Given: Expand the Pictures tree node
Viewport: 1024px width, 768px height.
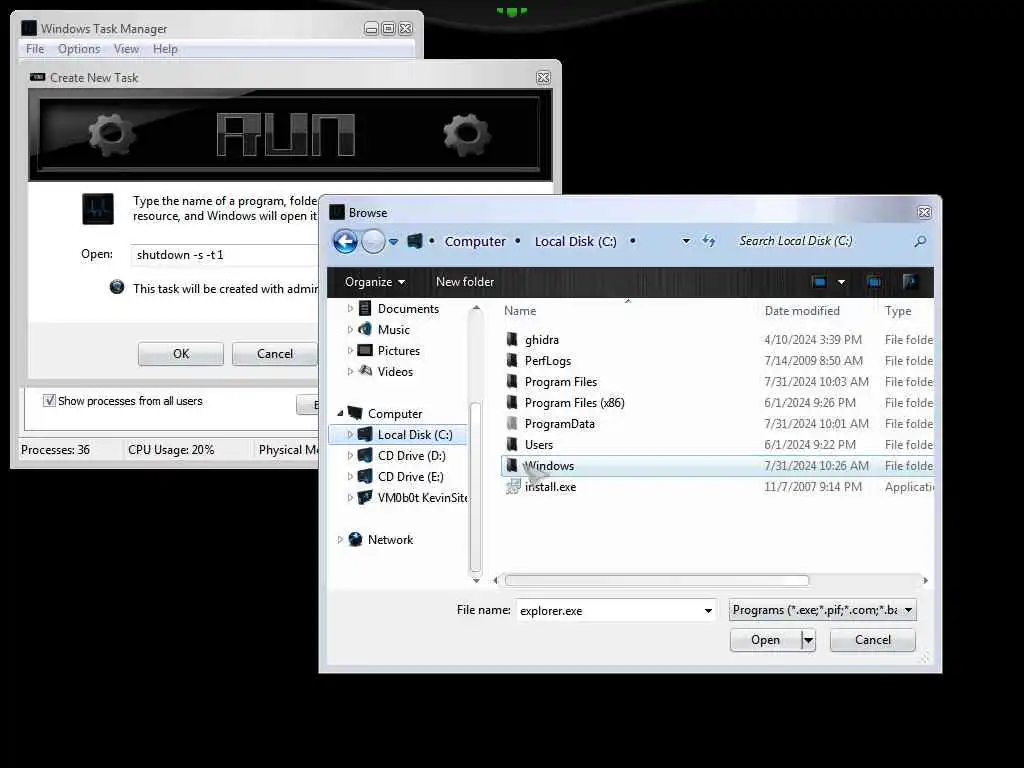Looking at the screenshot, I should [350, 351].
